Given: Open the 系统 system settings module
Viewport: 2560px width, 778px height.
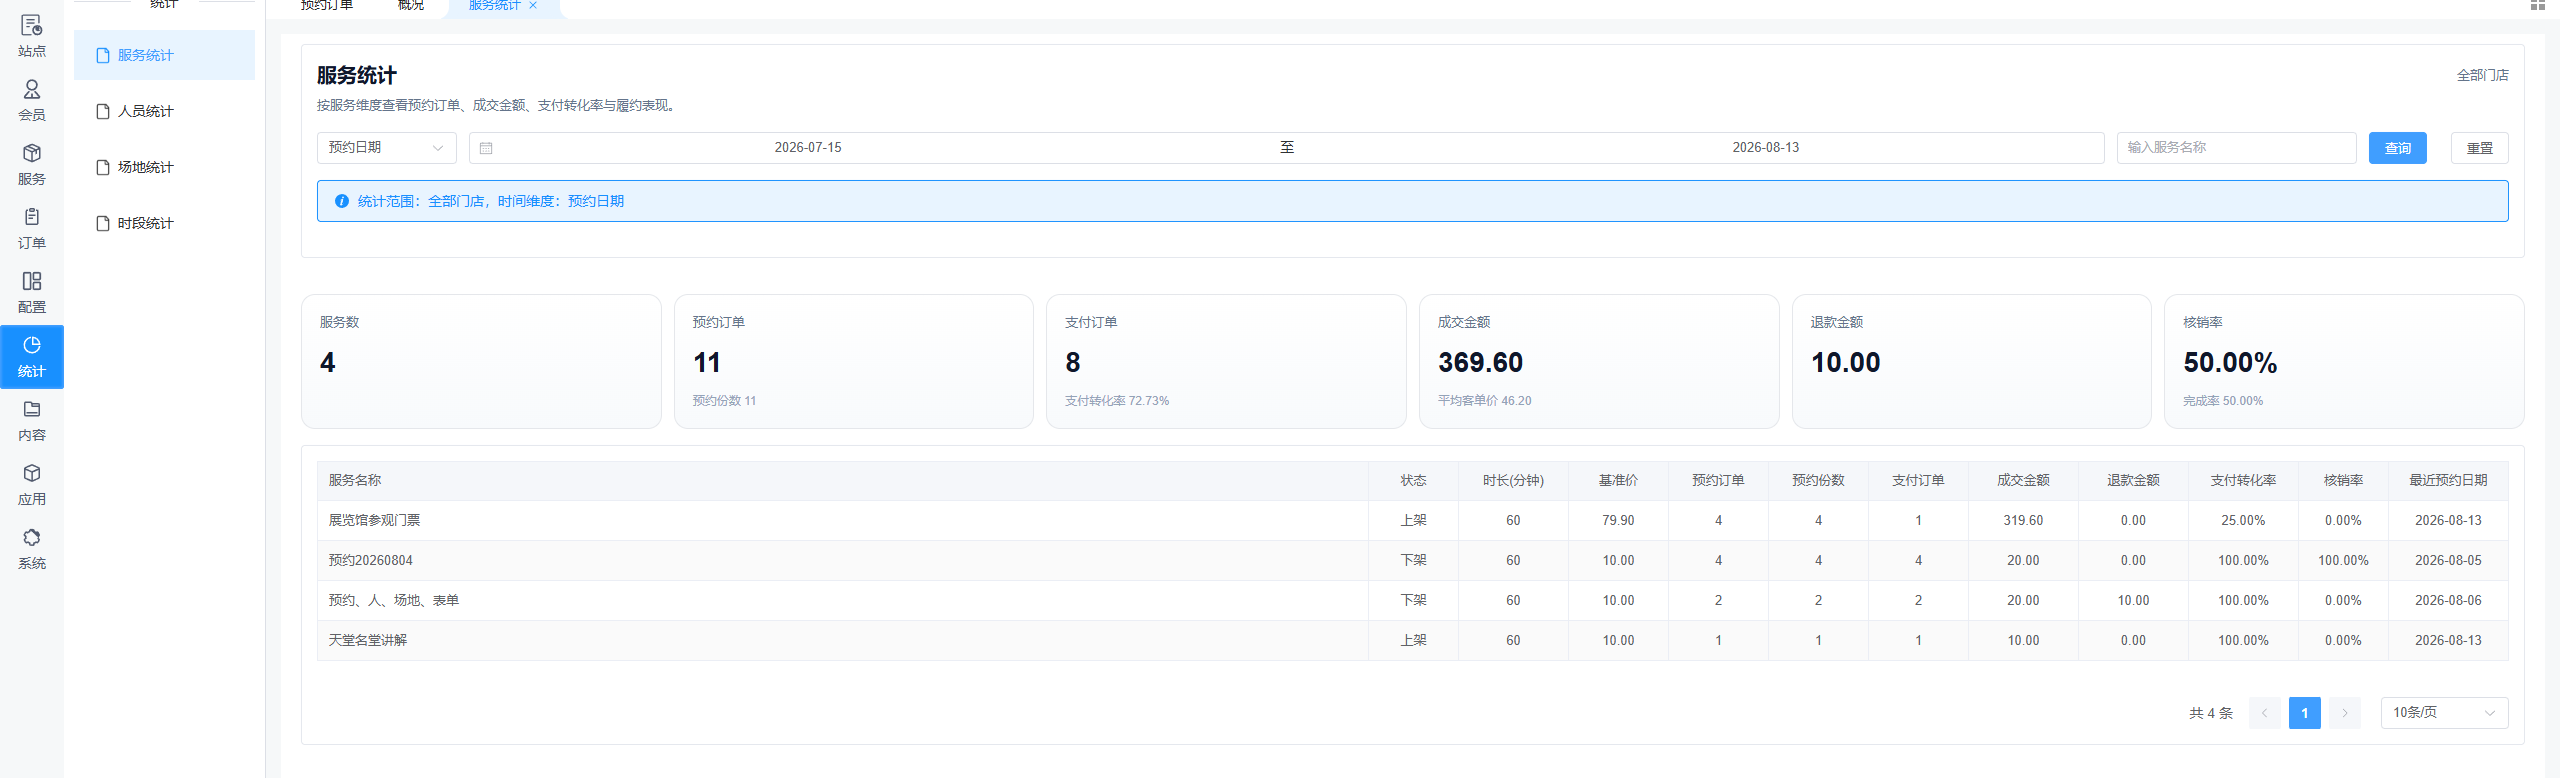Looking at the screenshot, I should 32,549.
